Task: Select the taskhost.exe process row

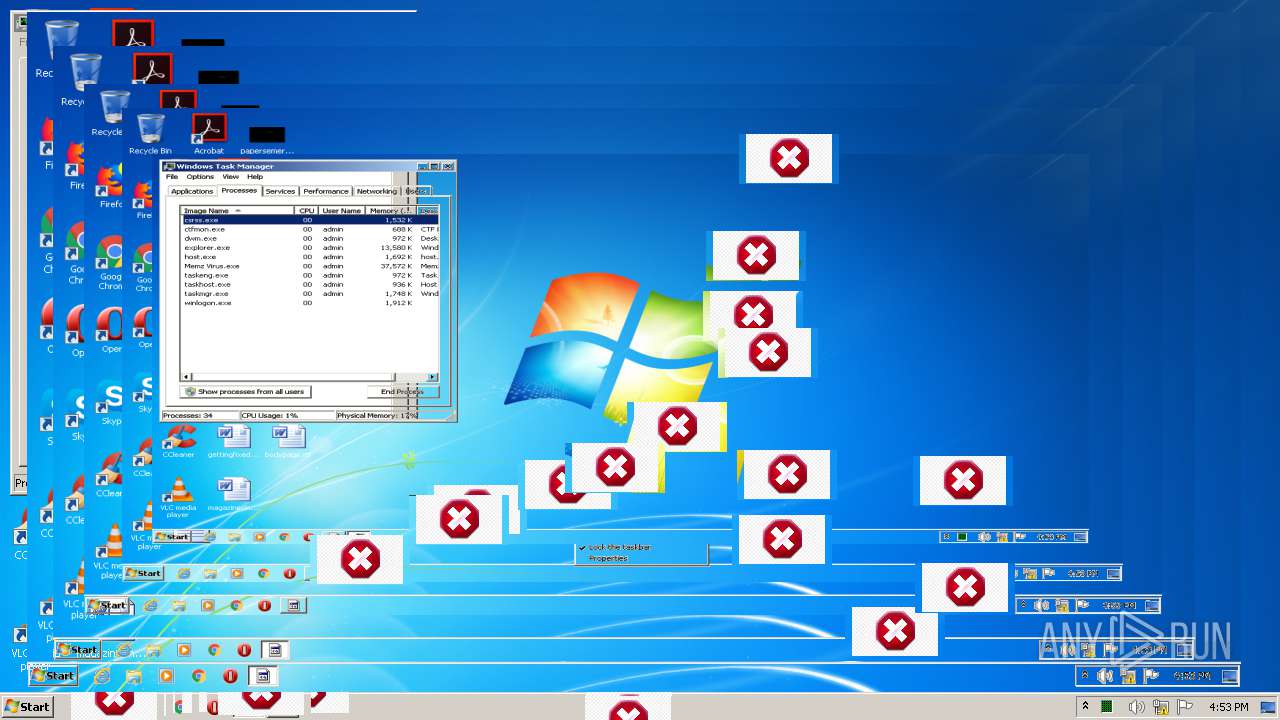Action: pos(310,285)
